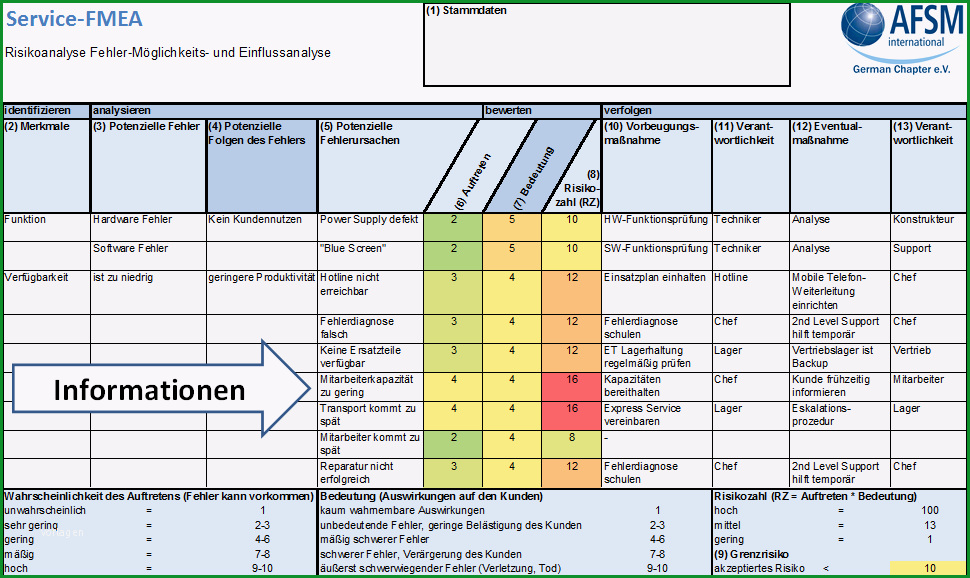The height and width of the screenshot is (578, 970).
Task: Select the Vertrieb responsibility cell
Action: click(x=929, y=358)
